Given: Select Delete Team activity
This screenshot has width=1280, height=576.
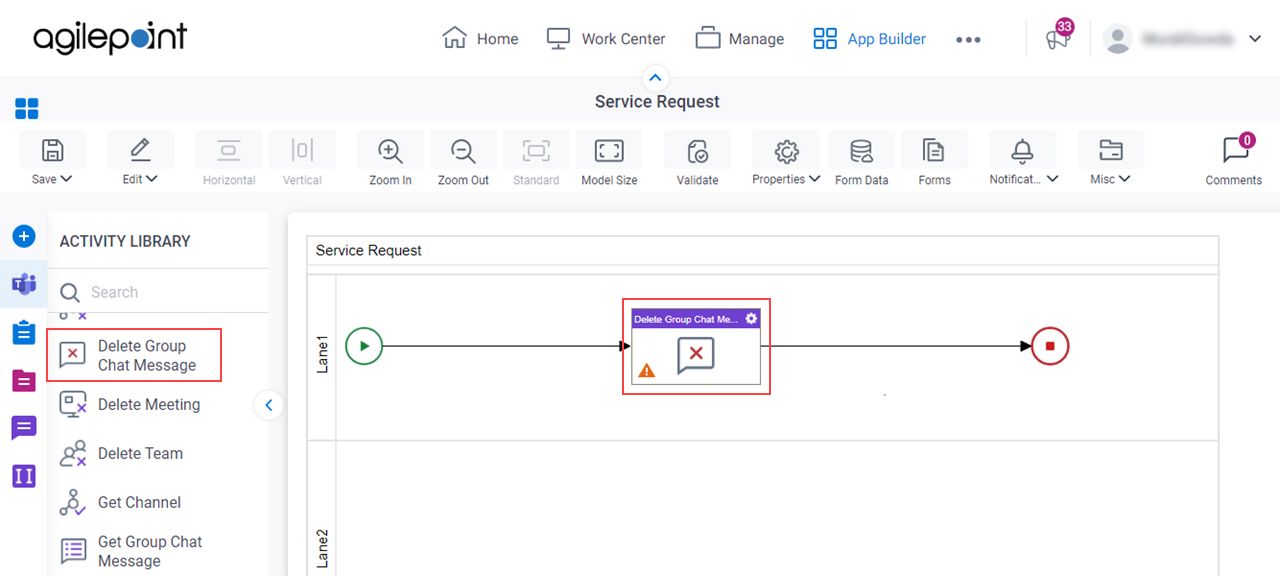Looking at the screenshot, I should 121,453.
